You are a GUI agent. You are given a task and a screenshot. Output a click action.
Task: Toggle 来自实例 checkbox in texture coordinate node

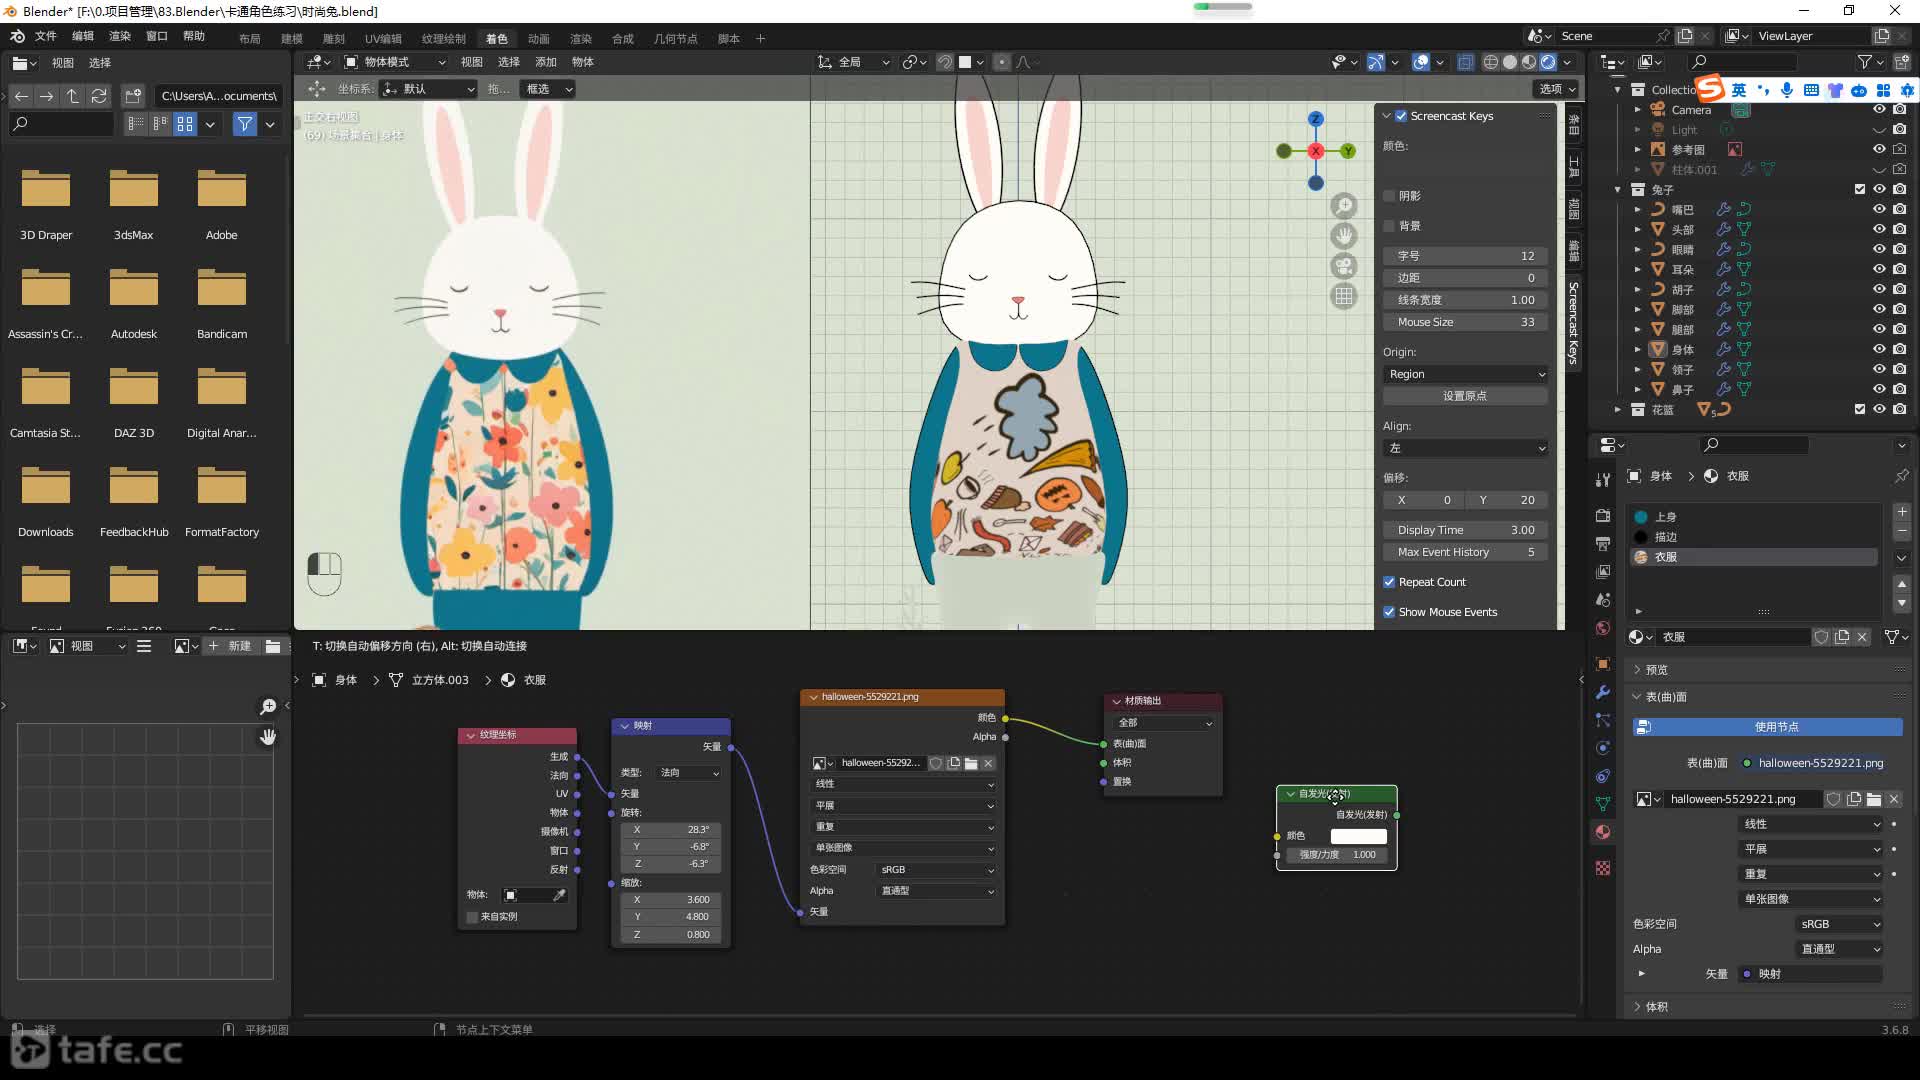point(472,917)
